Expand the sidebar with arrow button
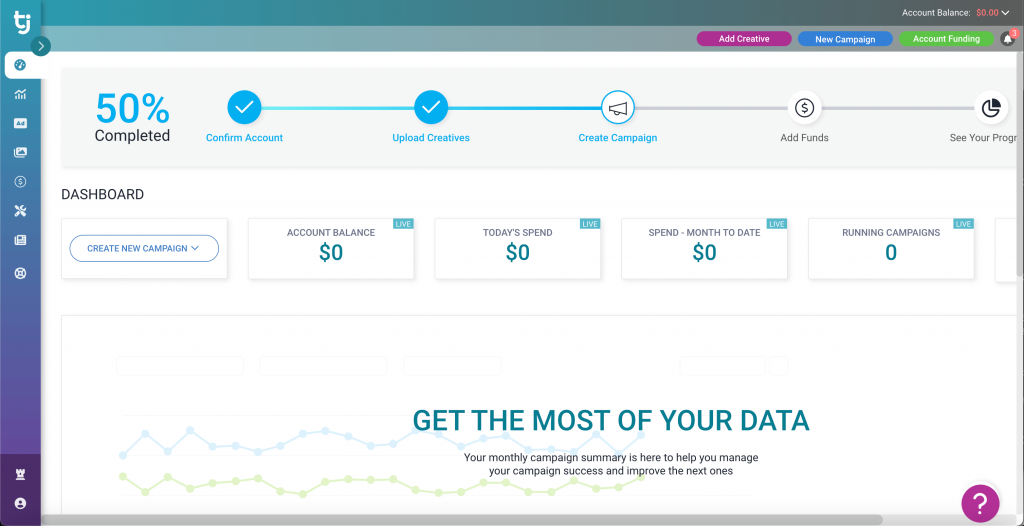This screenshot has width=1024, height=526. (40, 46)
